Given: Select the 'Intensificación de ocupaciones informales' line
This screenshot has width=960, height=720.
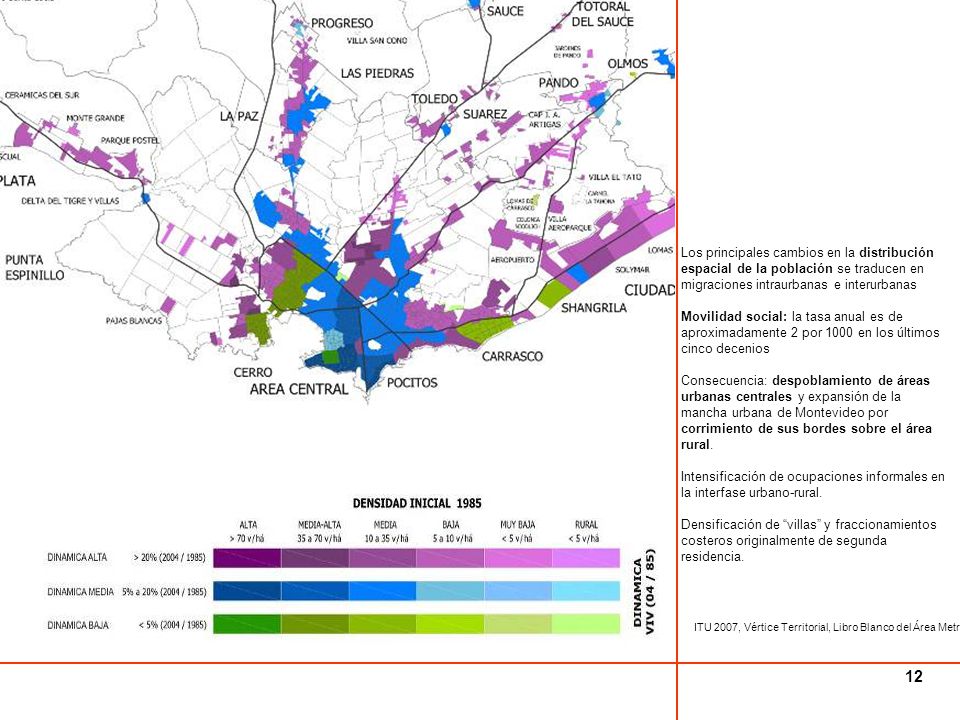Looking at the screenshot, I should coord(812,476).
